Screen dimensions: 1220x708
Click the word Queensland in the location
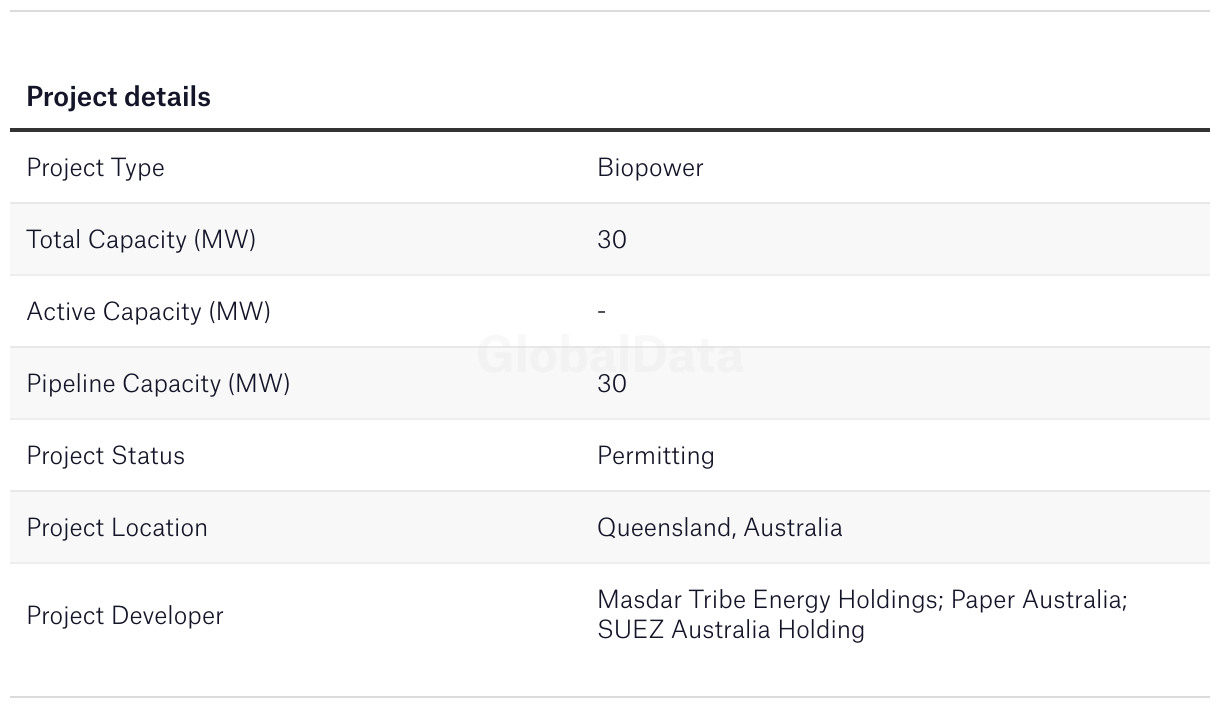click(664, 528)
